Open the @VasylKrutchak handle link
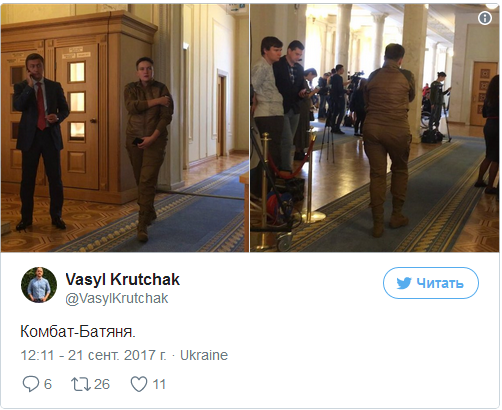502x410 pixels. (x=117, y=298)
